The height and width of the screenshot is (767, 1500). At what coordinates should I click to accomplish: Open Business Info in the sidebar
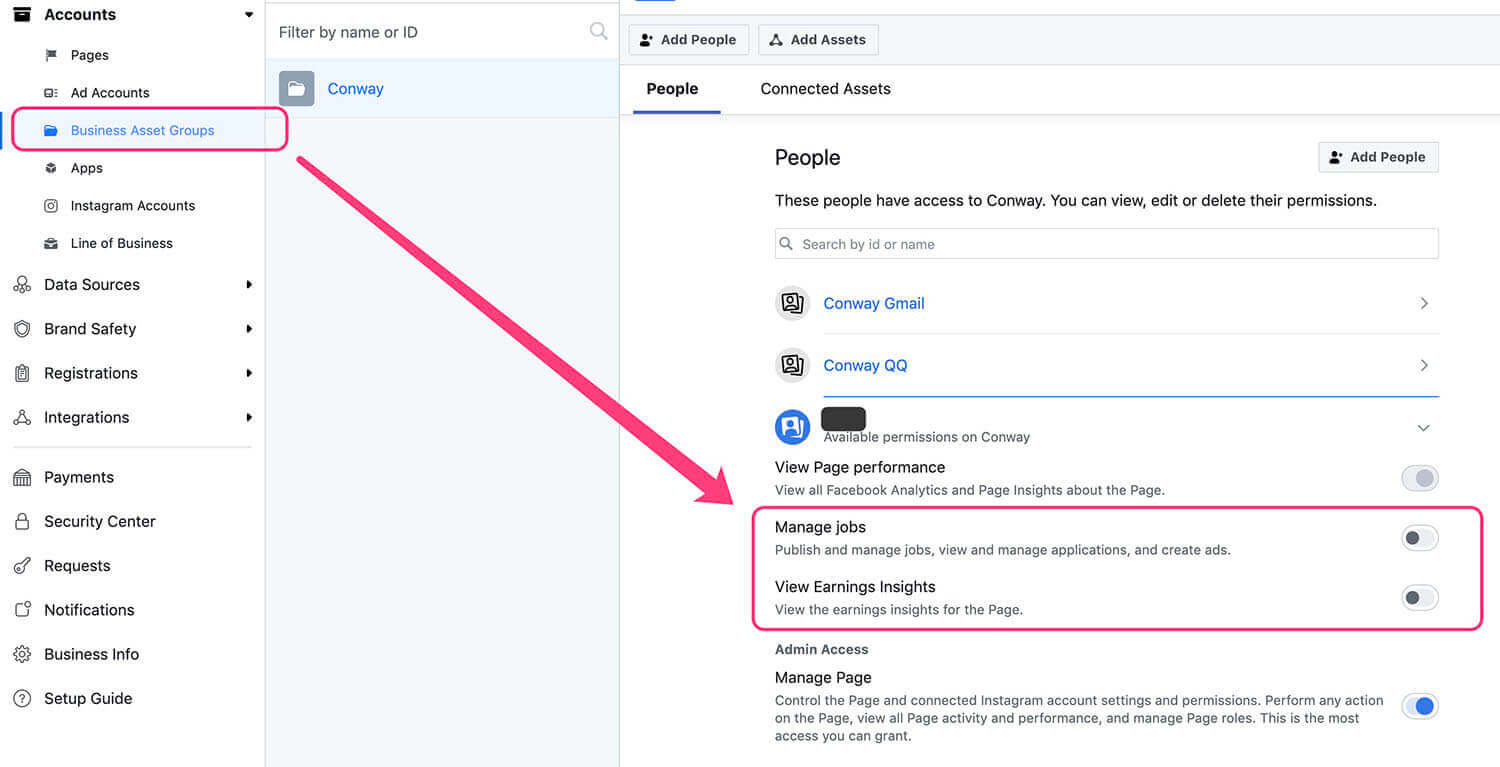[91, 654]
